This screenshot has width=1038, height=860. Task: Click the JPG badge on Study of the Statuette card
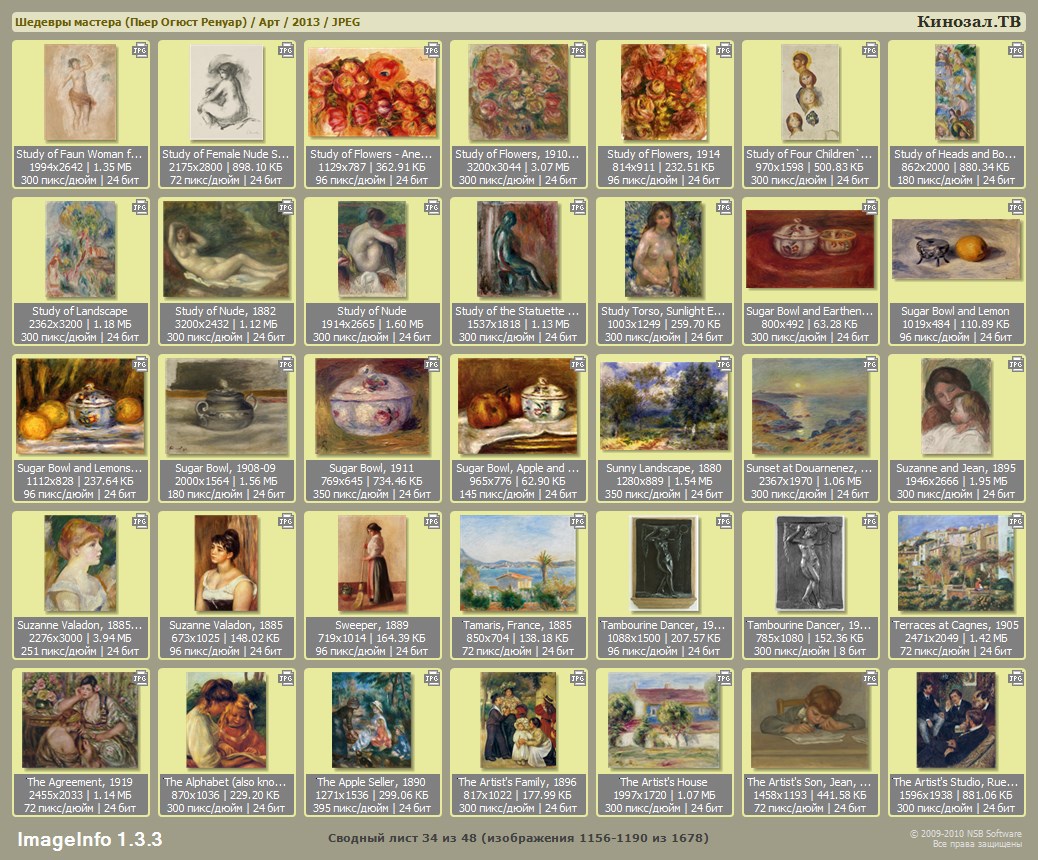coord(578,208)
